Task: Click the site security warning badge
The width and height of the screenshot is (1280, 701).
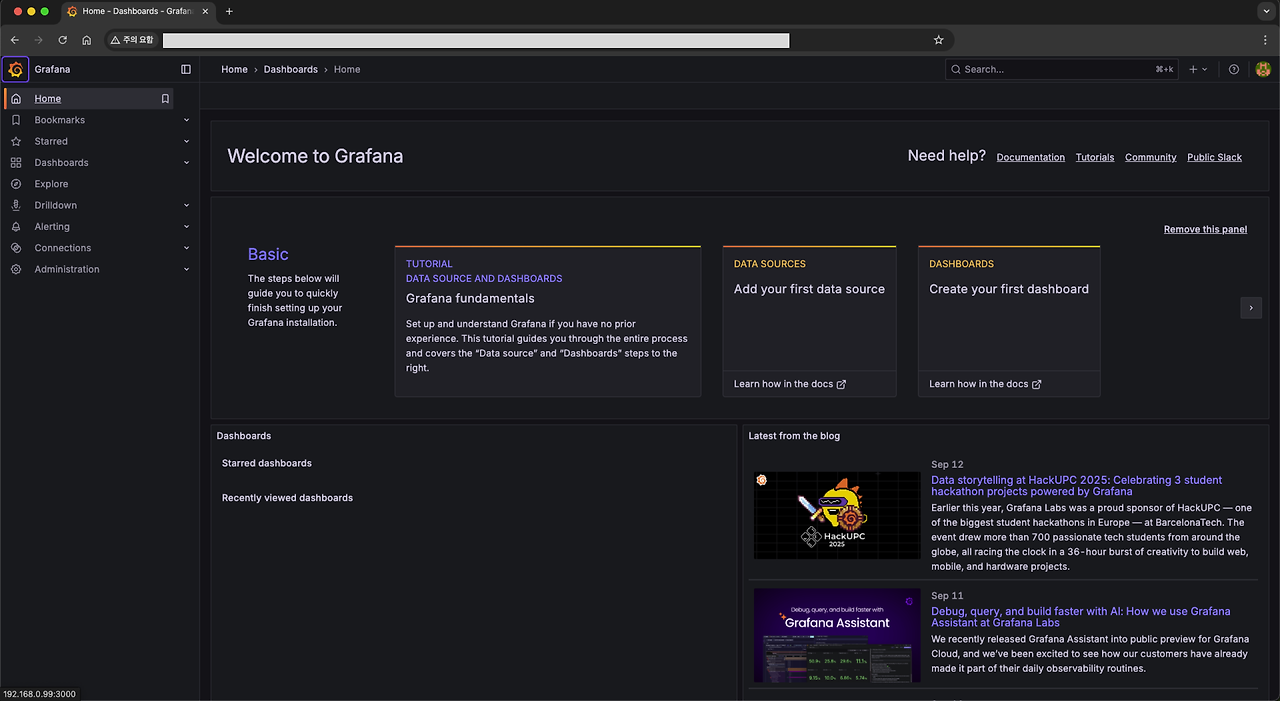Action: point(132,40)
